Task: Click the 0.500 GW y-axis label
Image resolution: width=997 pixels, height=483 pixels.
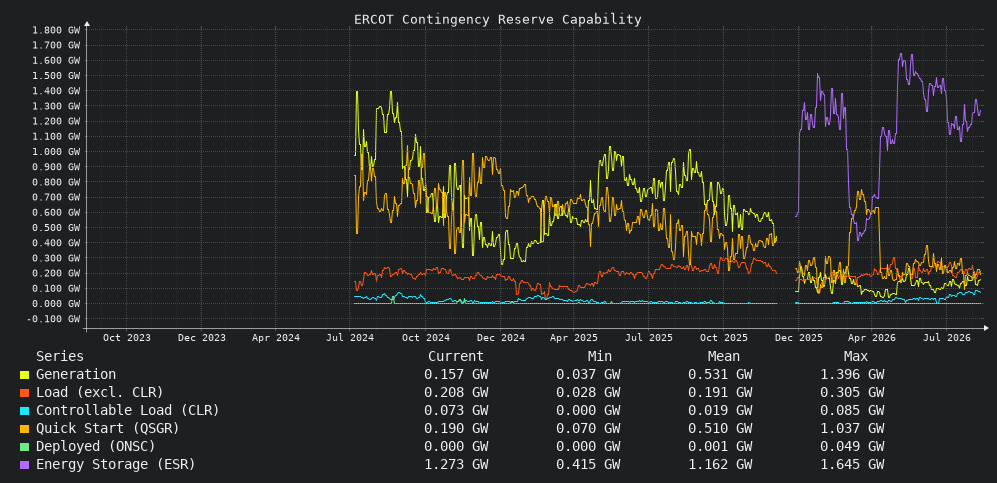Action: coord(56,228)
